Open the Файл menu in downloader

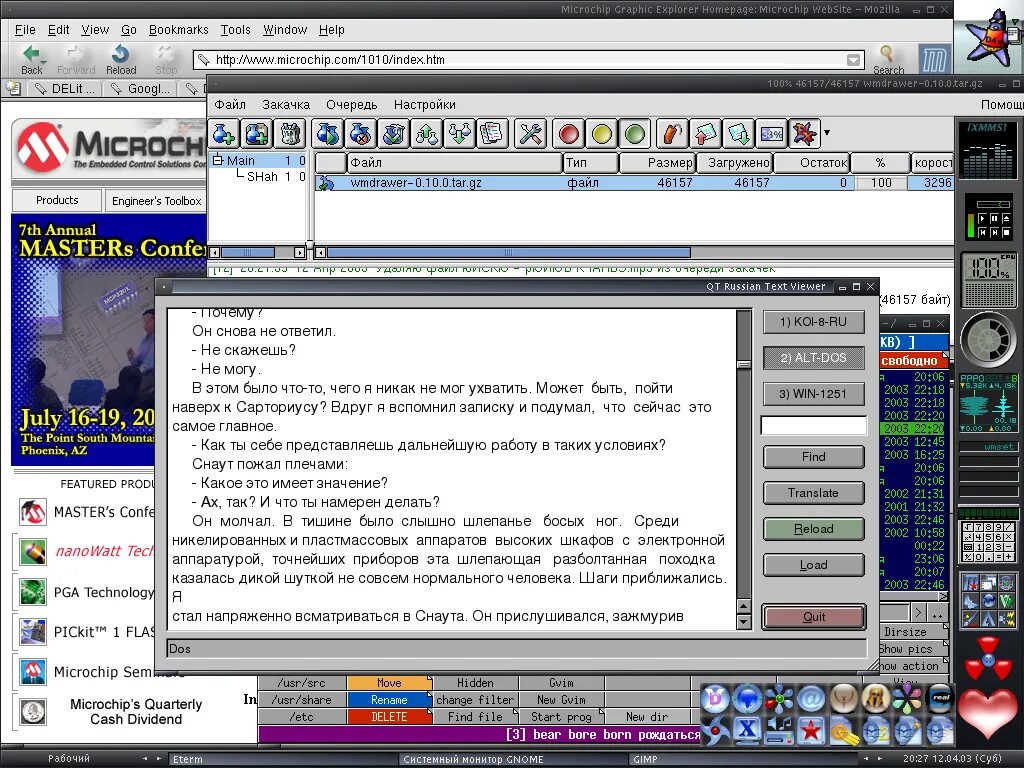(x=230, y=104)
